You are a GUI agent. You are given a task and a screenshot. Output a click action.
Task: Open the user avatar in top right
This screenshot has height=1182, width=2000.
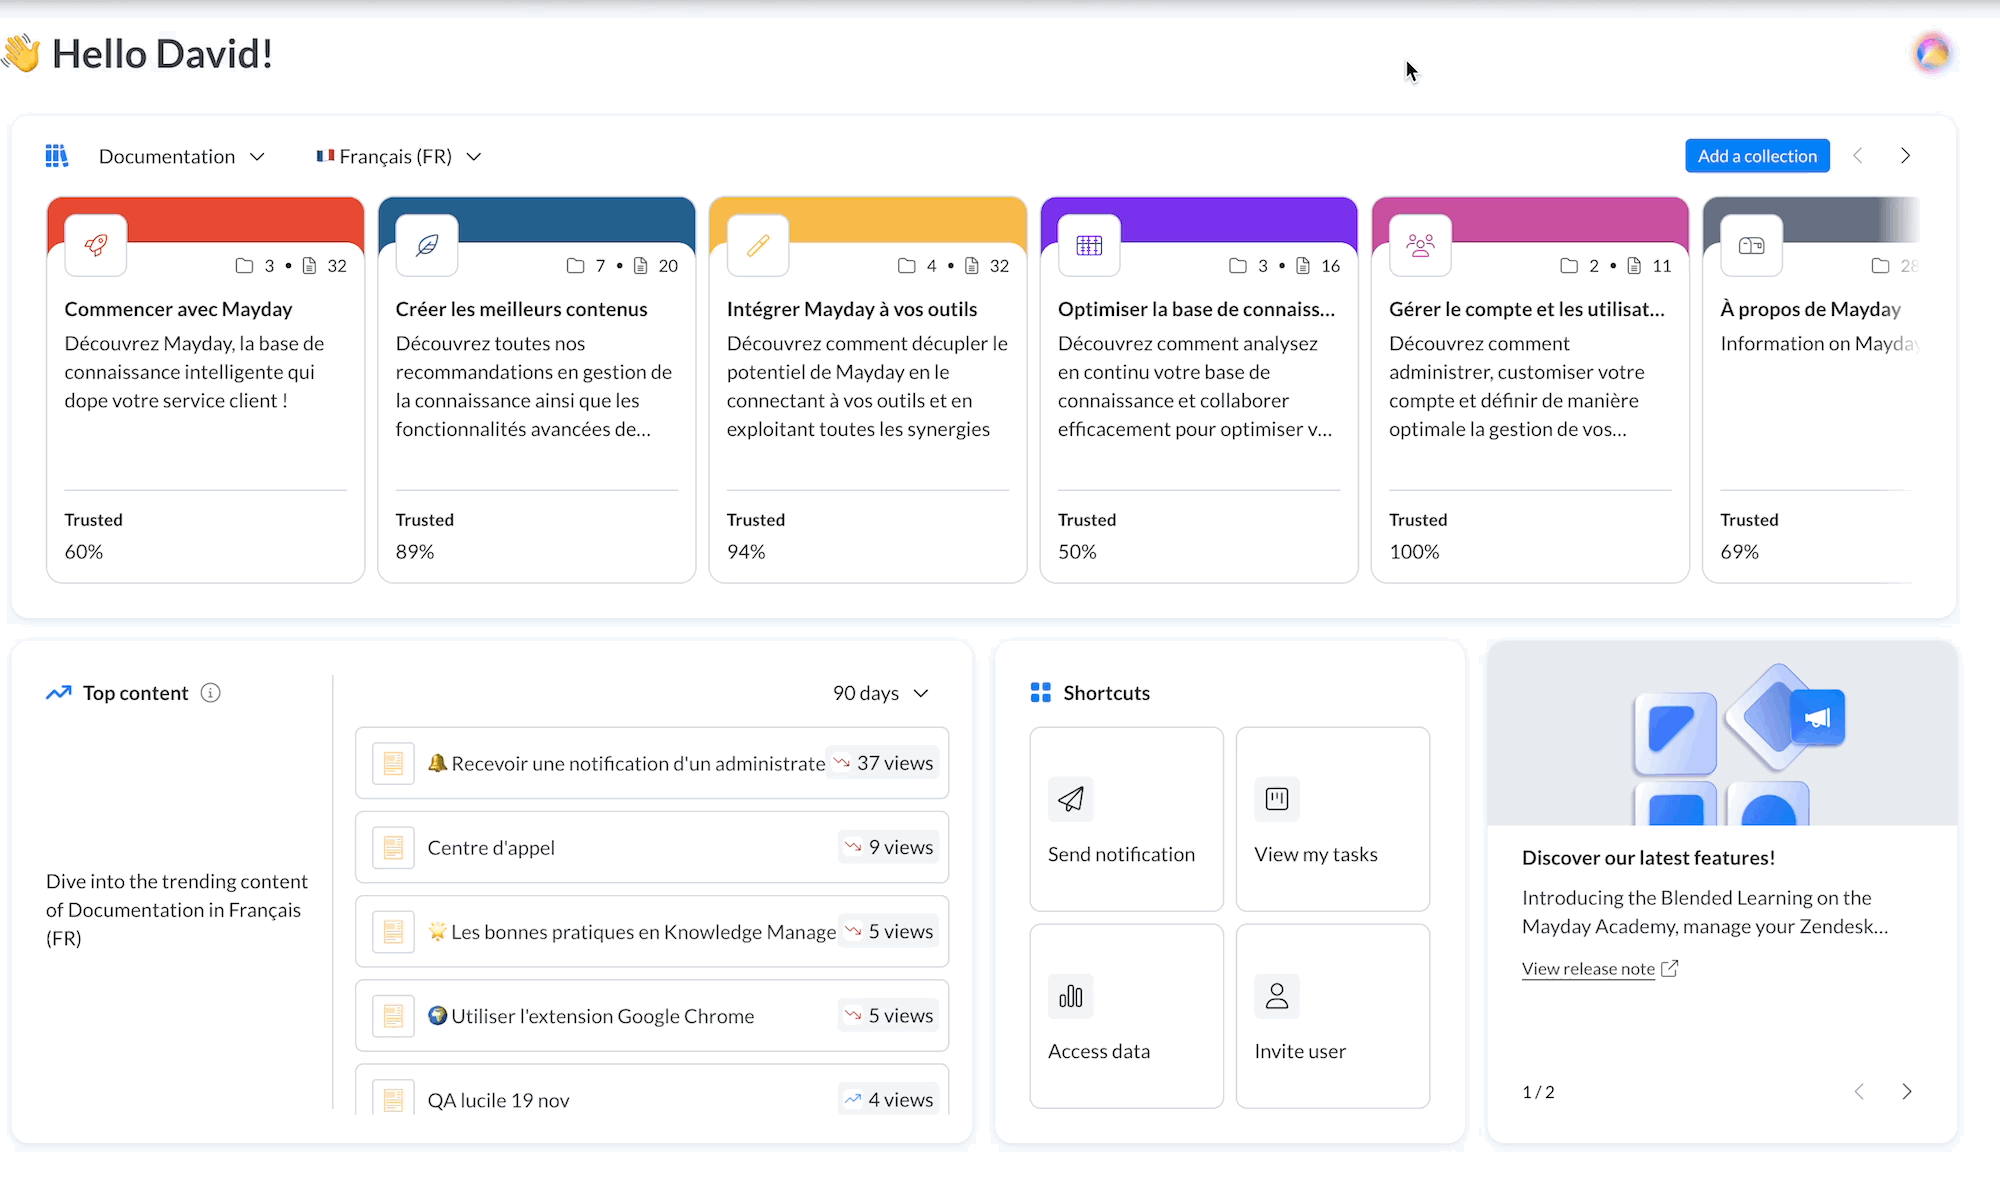point(1932,53)
